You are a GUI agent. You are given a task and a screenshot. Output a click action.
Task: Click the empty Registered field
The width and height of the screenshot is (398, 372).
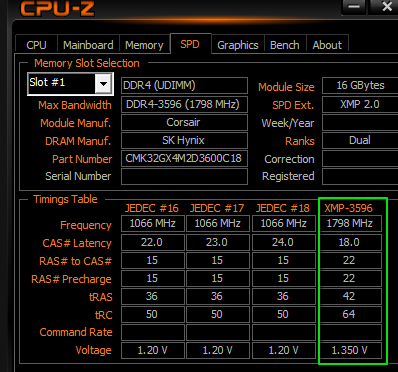(x=360, y=176)
